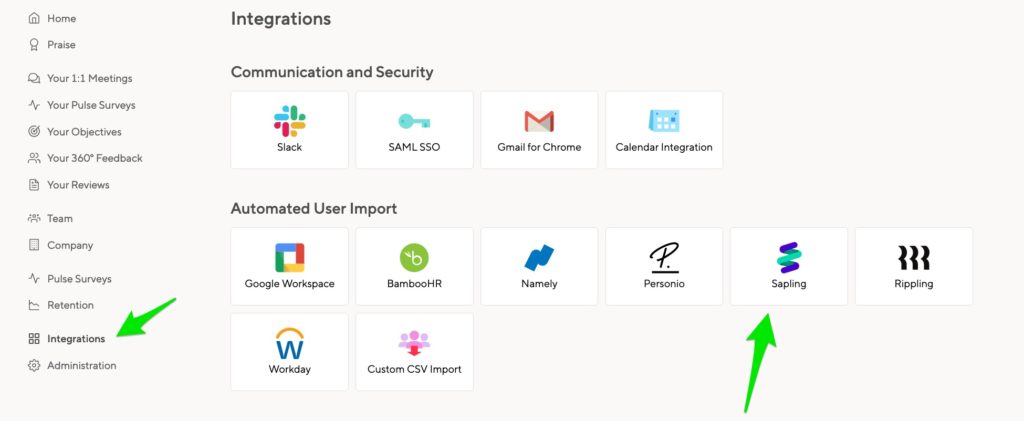The height and width of the screenshot is (421, 1024).
Task: Click the Calendar Integration tile
Action: pyautogui.click(x=664, y=130)
